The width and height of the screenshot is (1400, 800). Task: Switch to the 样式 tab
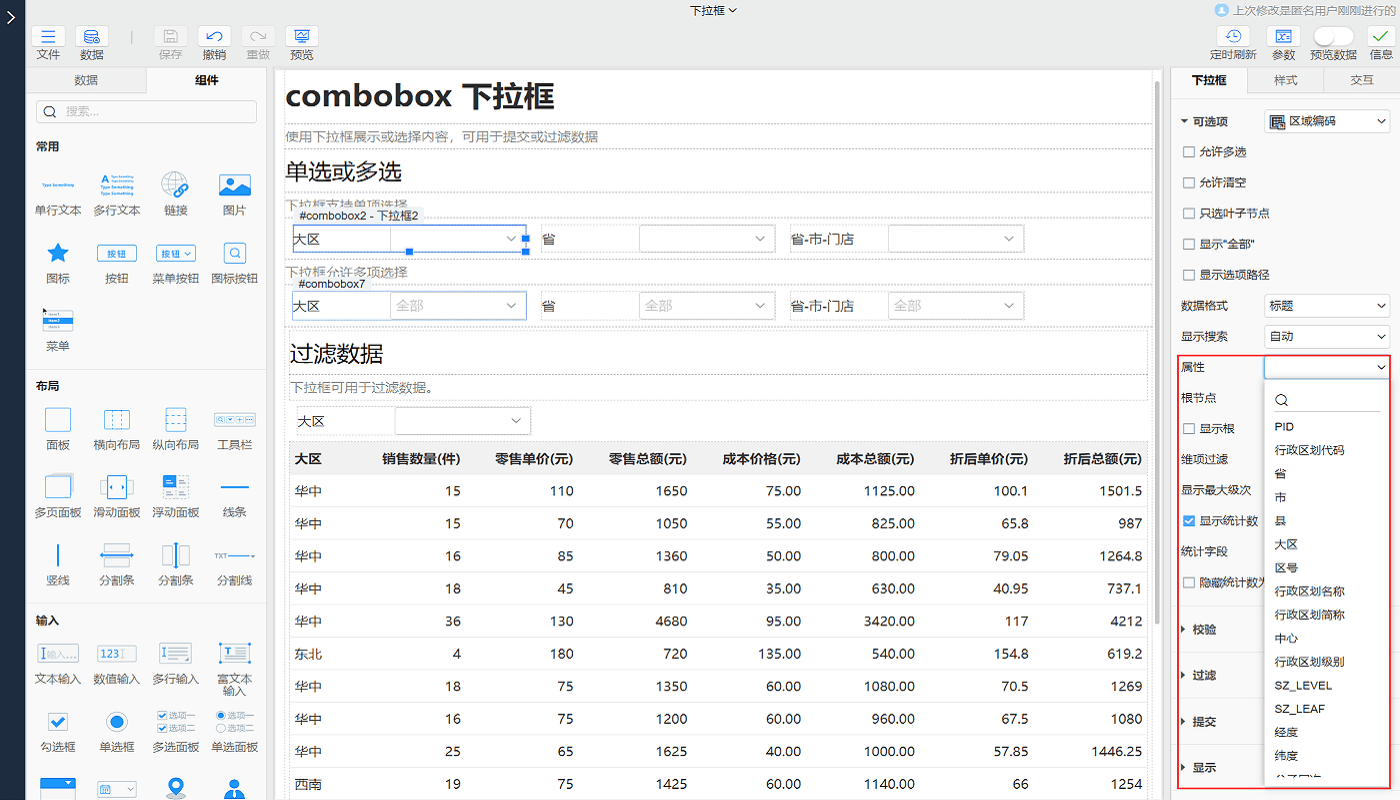coord(1285,80)
